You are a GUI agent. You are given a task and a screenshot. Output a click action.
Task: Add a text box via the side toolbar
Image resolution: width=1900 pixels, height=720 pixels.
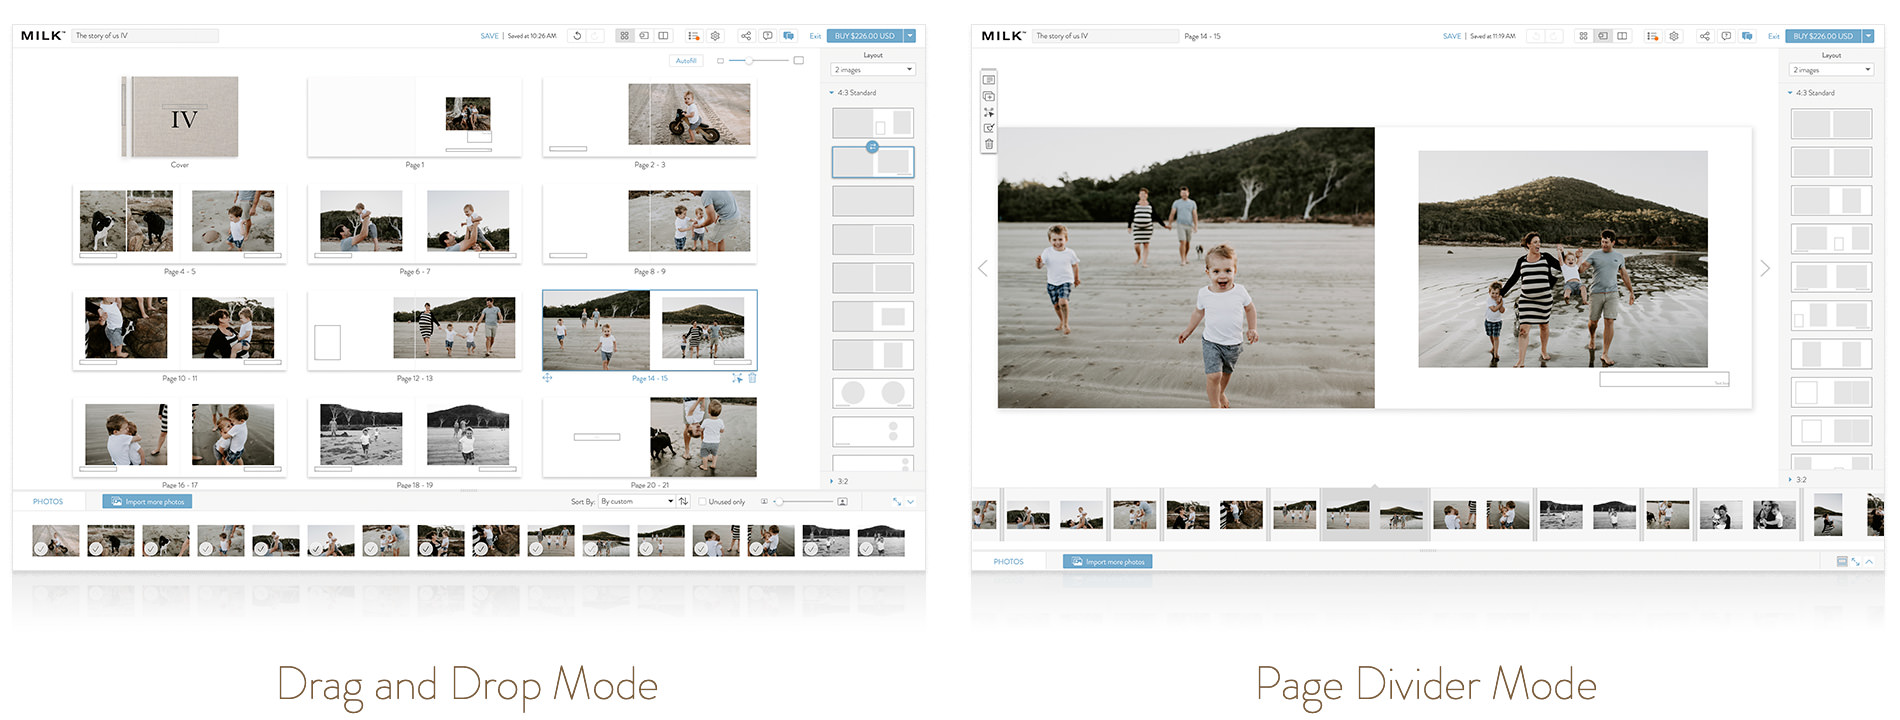989,80
